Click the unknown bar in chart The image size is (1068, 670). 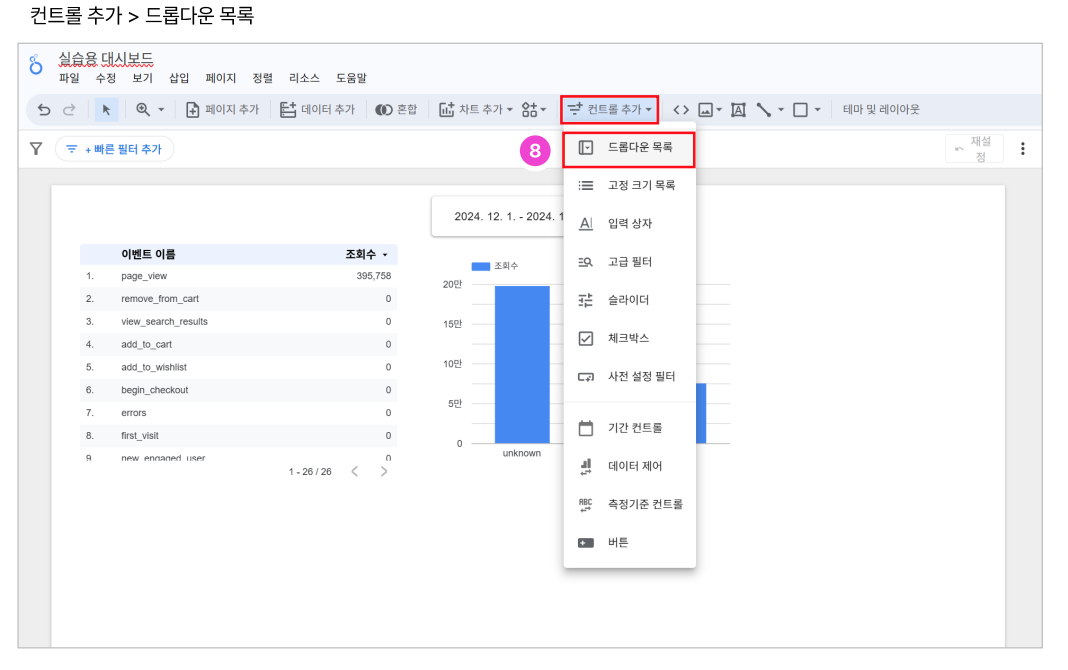pos(522,364)
